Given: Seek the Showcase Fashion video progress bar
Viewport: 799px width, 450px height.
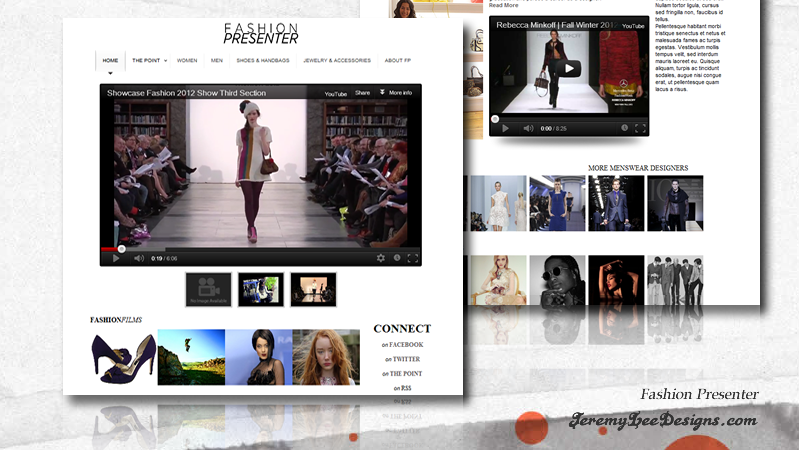Looking at the screenshot, I should [x=260, y=249].
